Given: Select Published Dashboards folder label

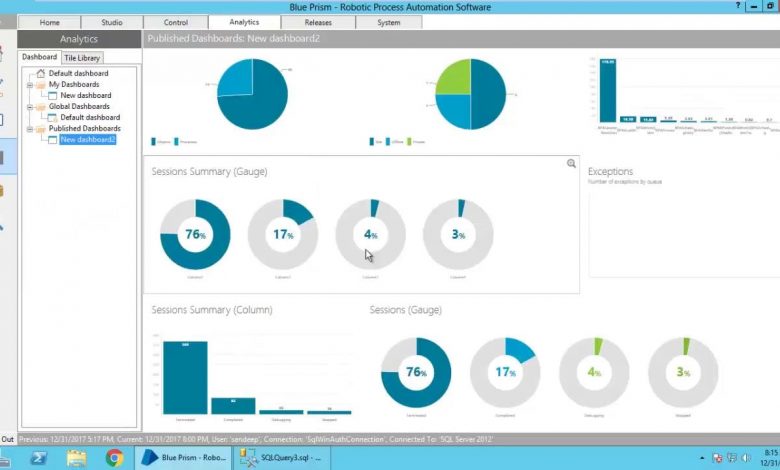Looking at the screenshot, I should pyautogui.click(x=85, y=128).
